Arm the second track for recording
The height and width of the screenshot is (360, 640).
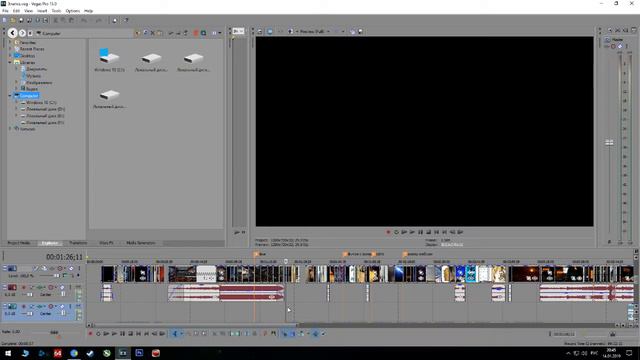pos(24,287)
